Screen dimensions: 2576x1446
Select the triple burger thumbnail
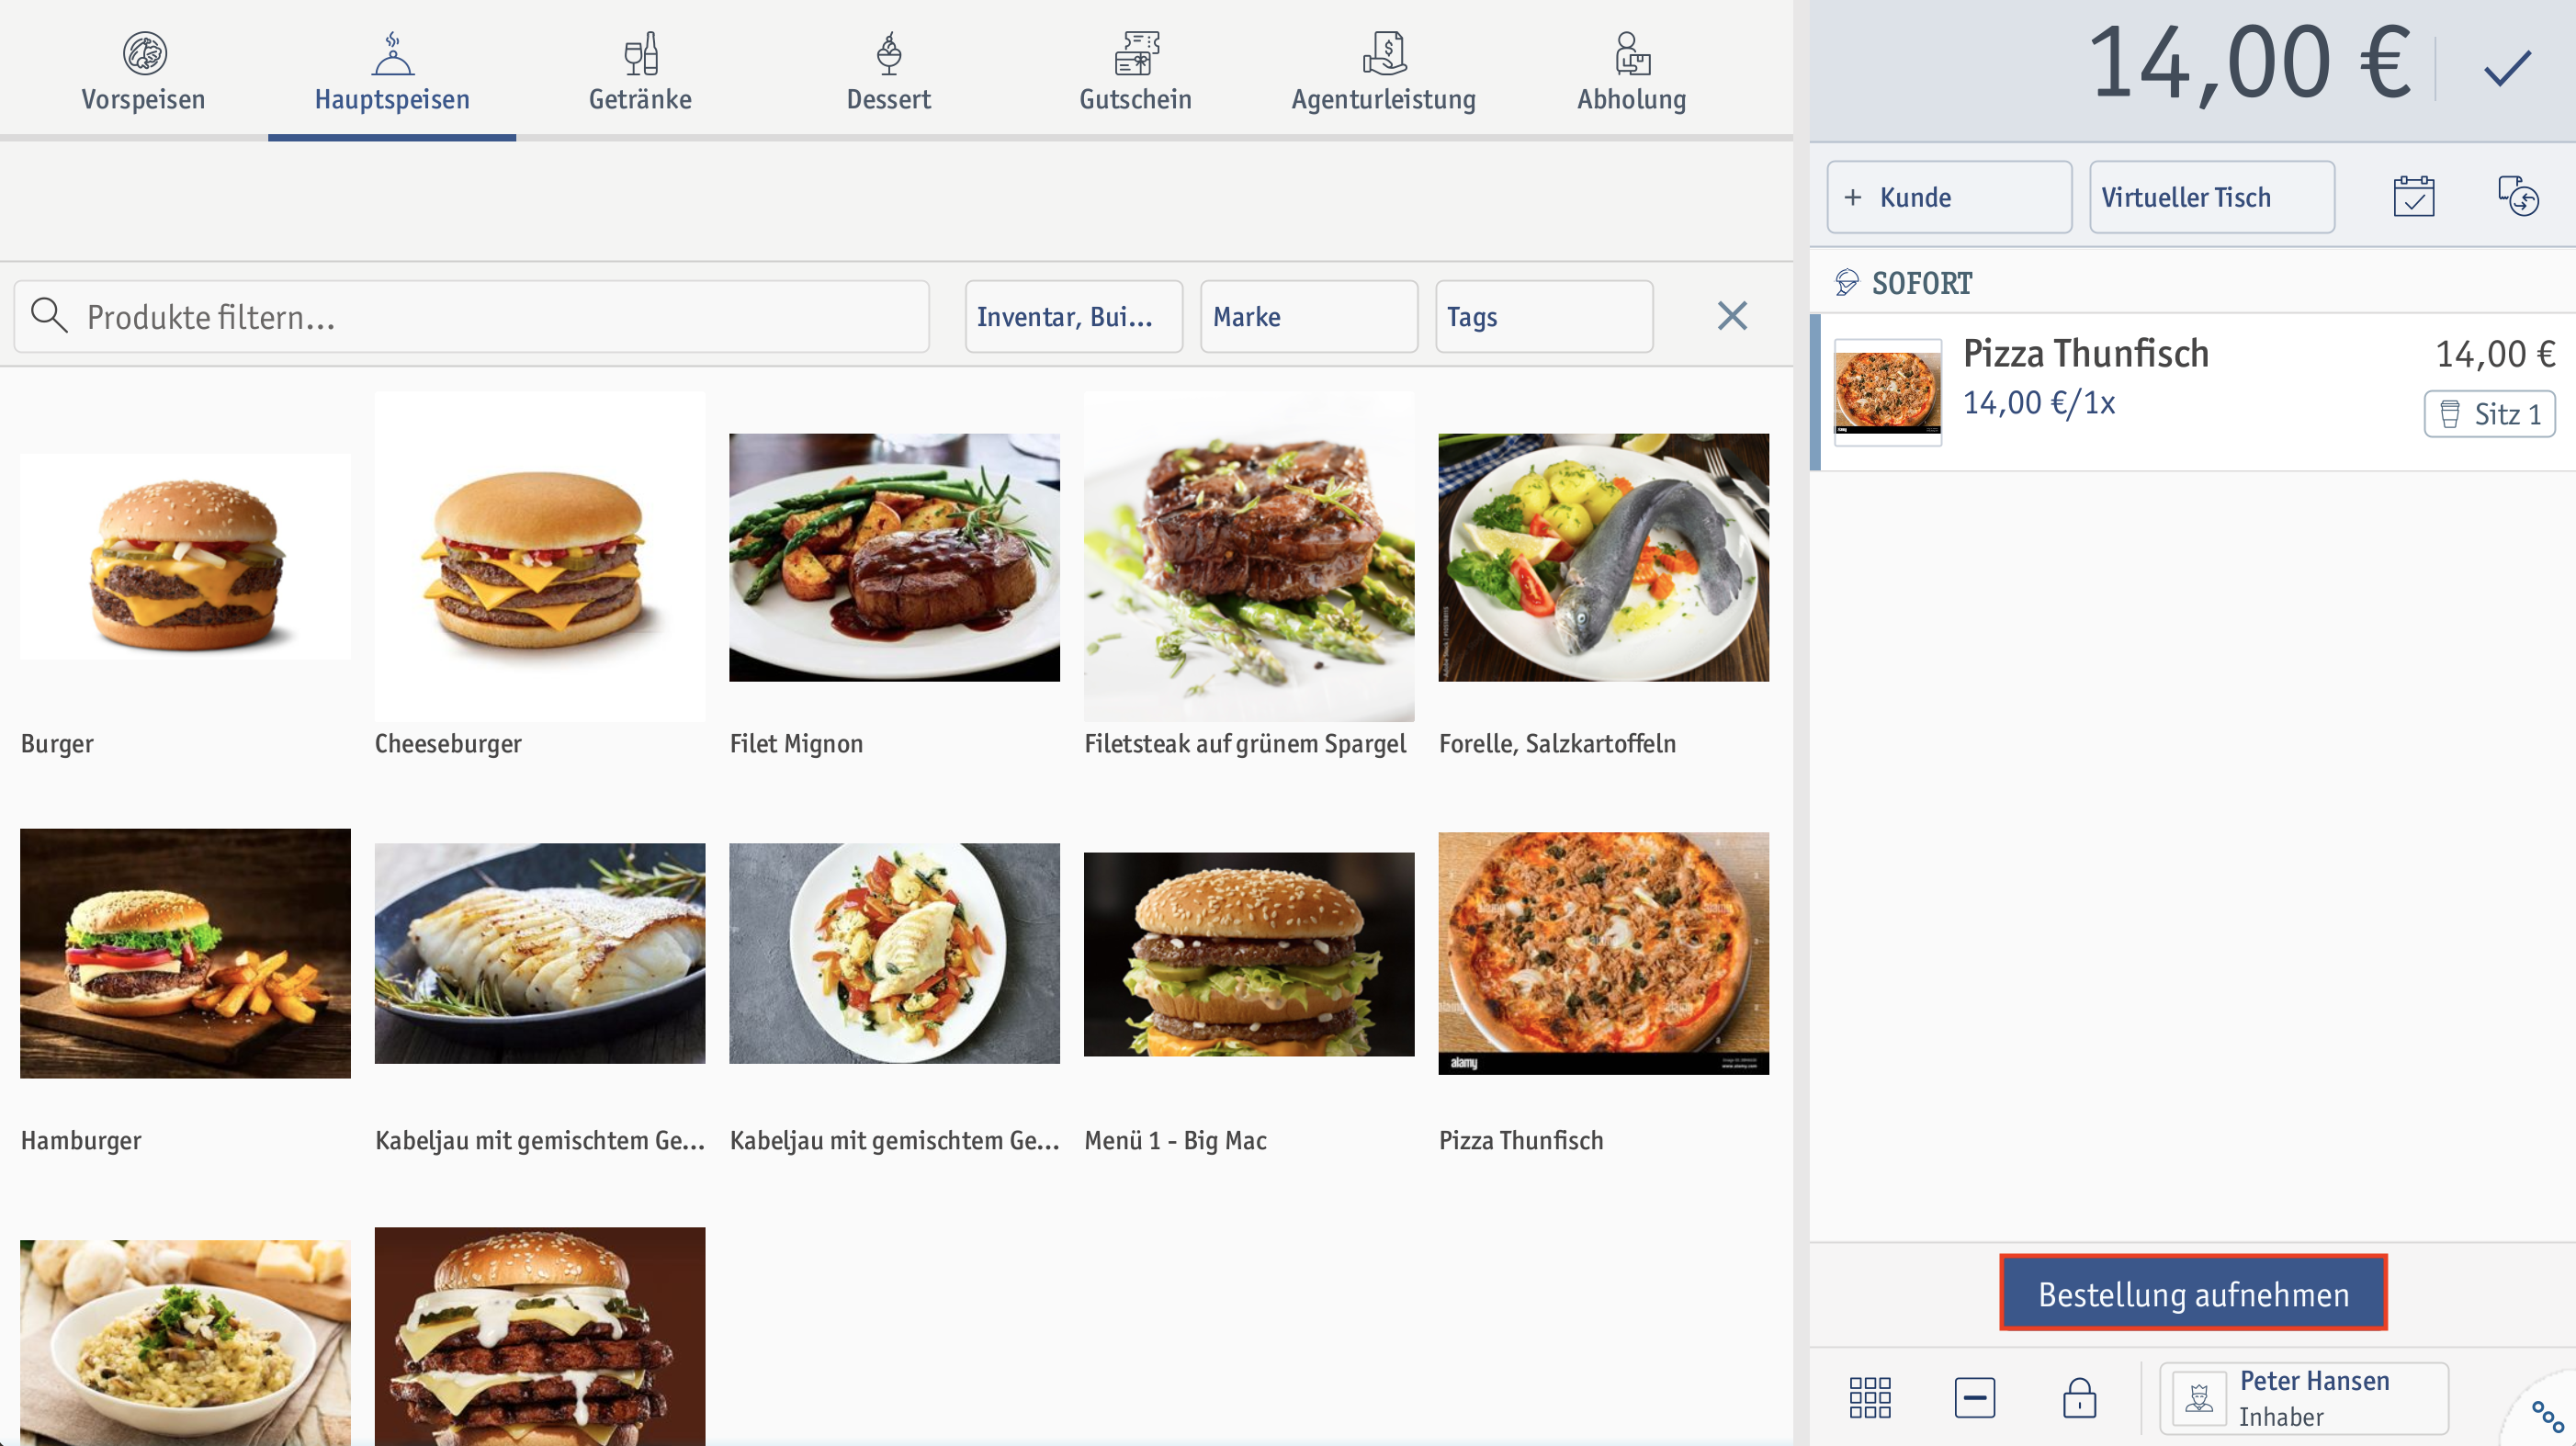pyautogui.click(x=540, y=1336)
